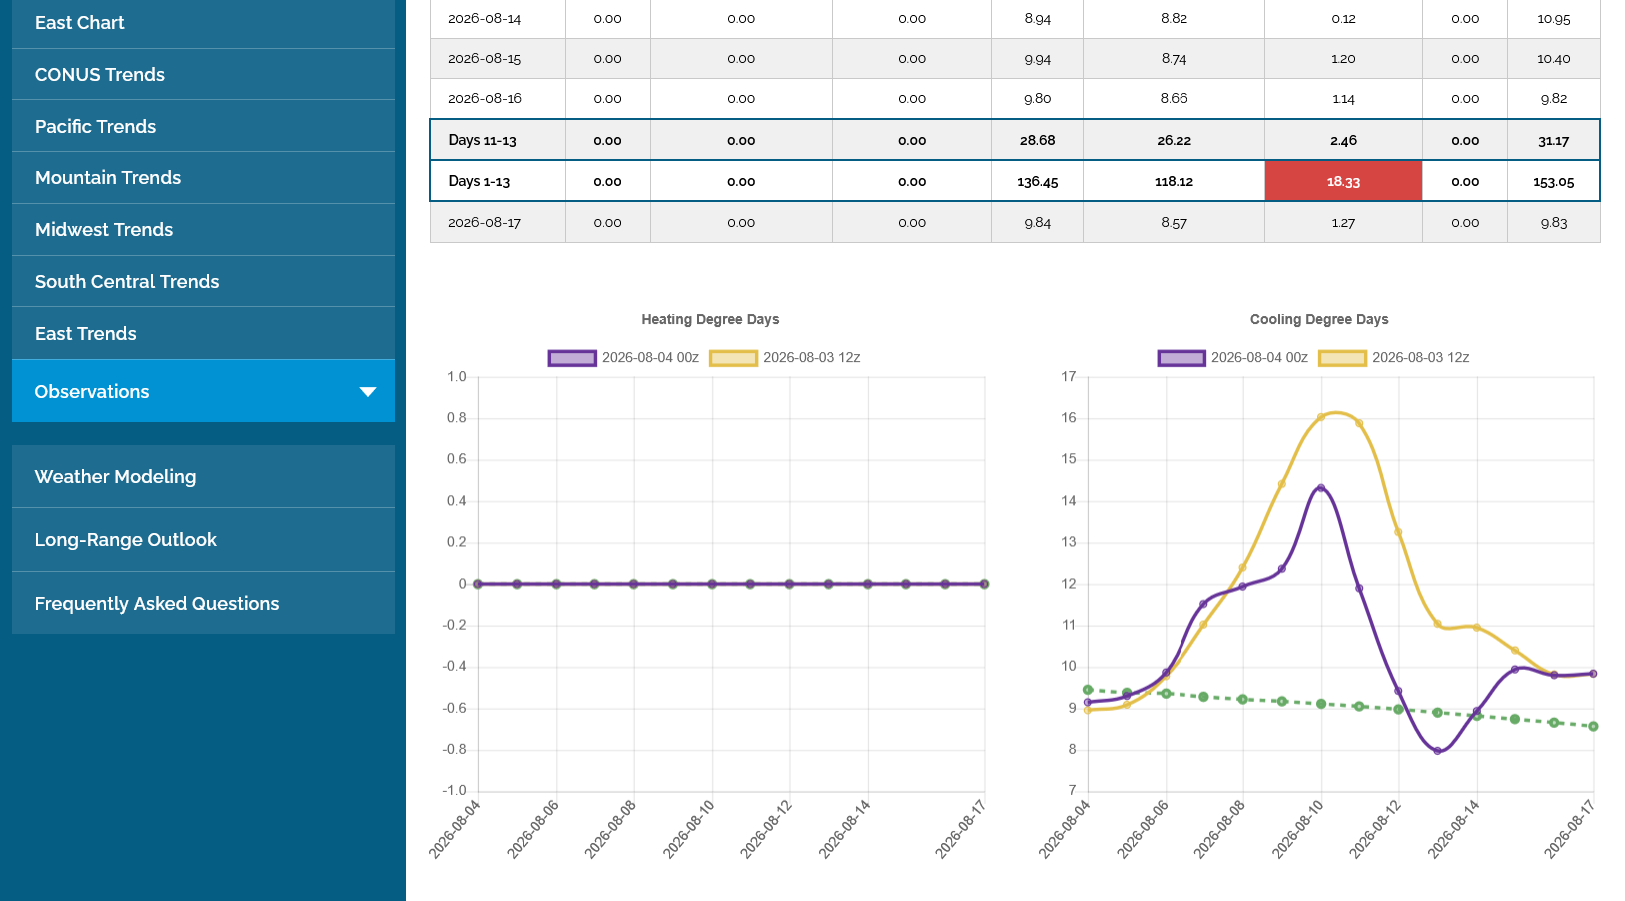The image size is (1625, 901).
Task: Click the 136.45 value in Days 1-13 row
Action: tap(1038, 182)
